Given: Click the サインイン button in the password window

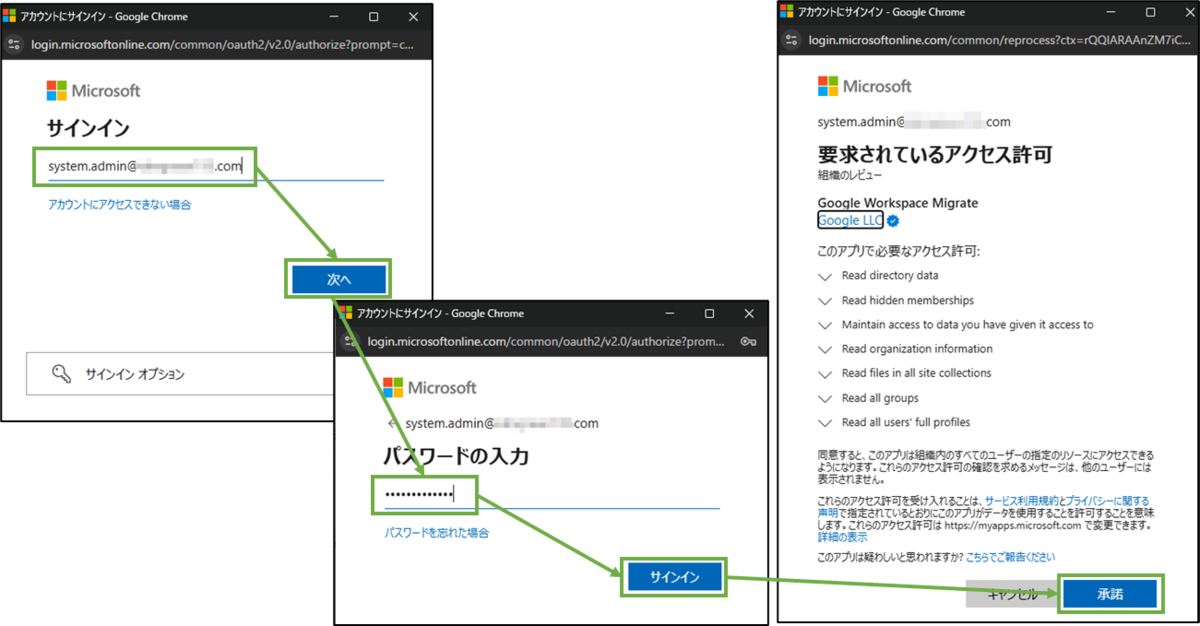Looking at the screenshot, I should pos(674,577).
